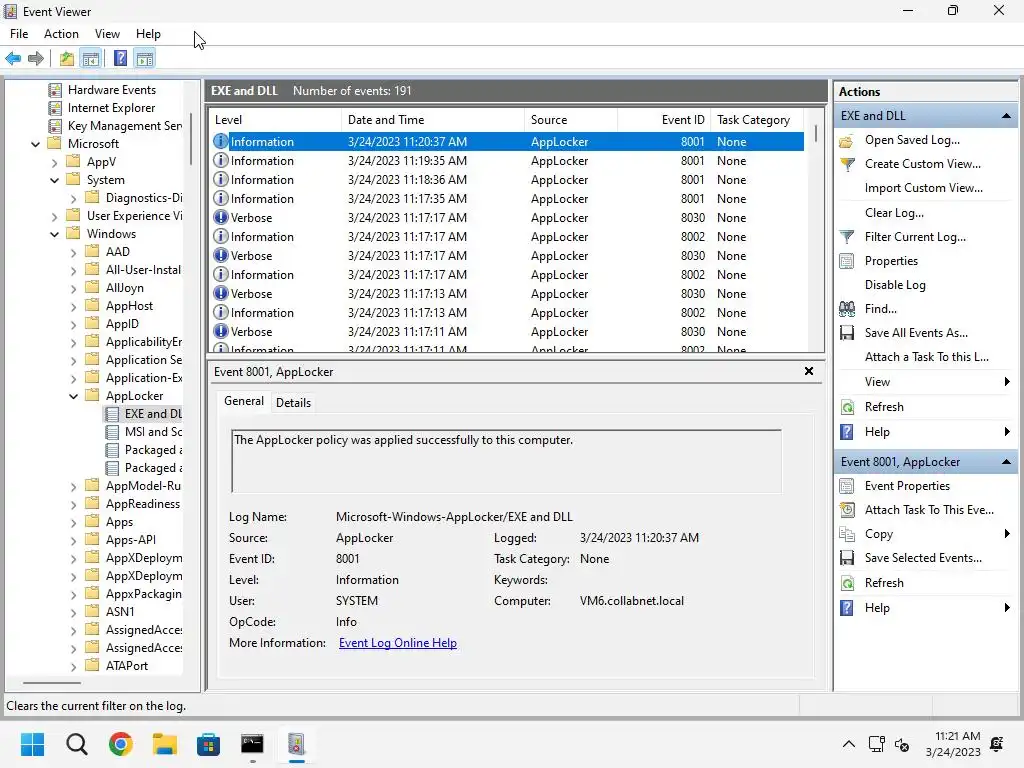Viewport: 1024px width, 768px height.
Task: Show hidden system tray icons chevron
Action: [848, 744]
